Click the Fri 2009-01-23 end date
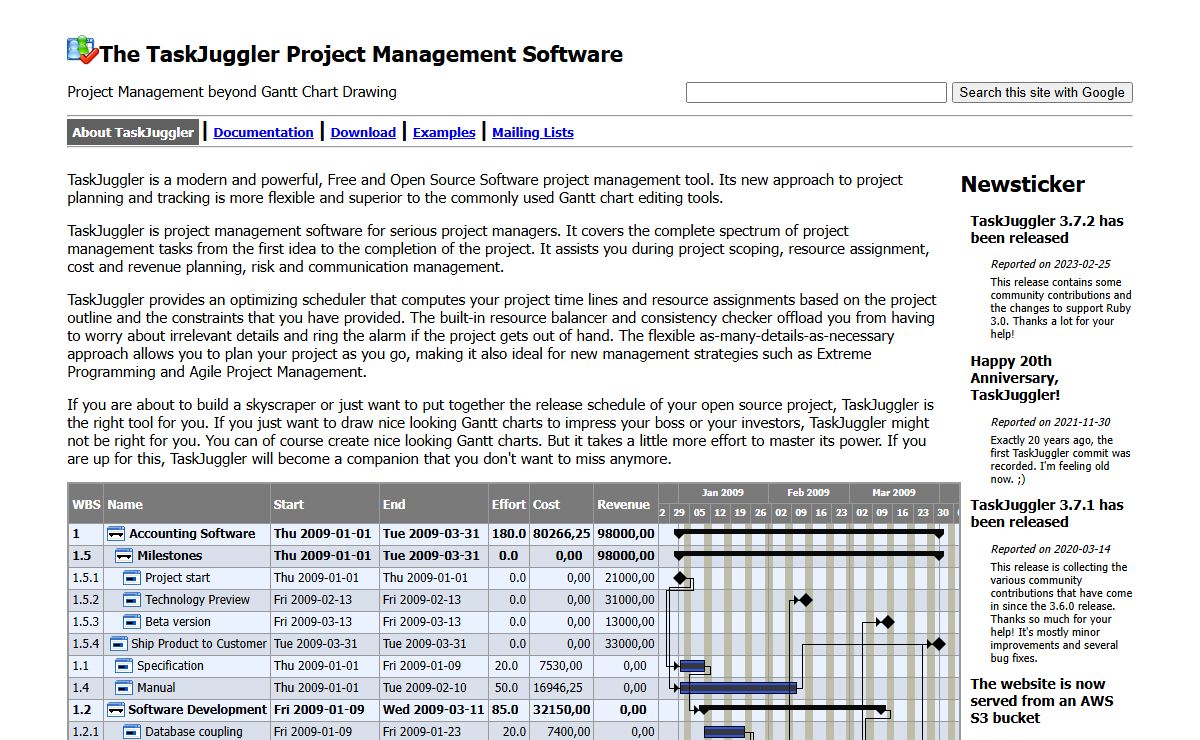This screenshot has width=1200, height=740. [x=422, y=732]
